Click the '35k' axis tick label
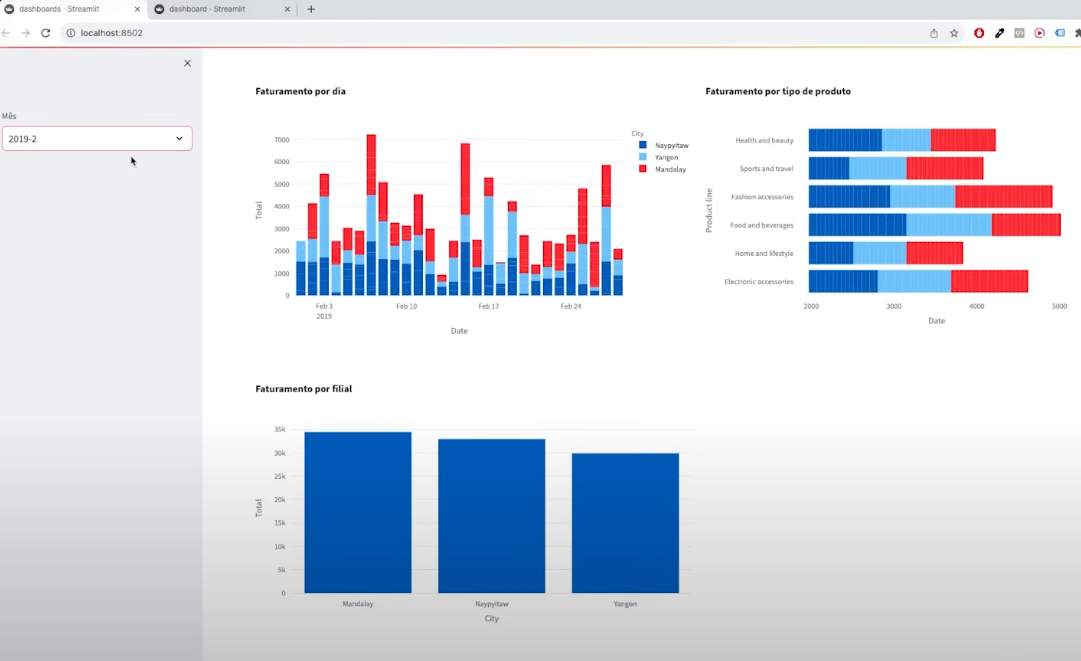This screenshot has height=661, width=1081. click(x=279, y=429)
